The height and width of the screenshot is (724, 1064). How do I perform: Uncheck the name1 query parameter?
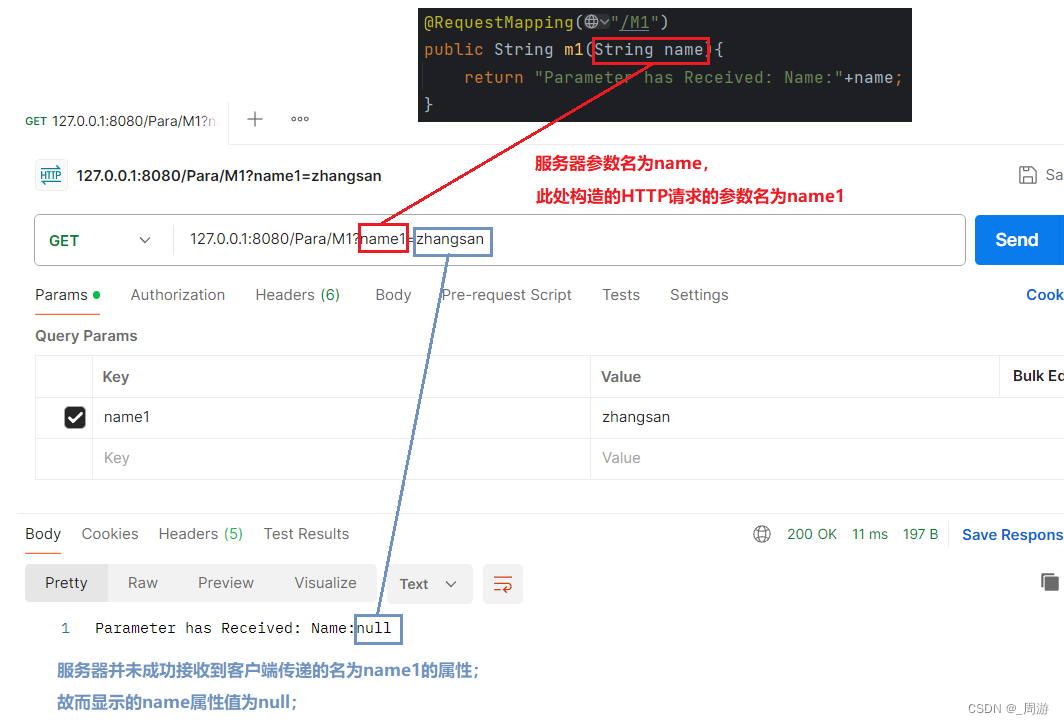75,417
